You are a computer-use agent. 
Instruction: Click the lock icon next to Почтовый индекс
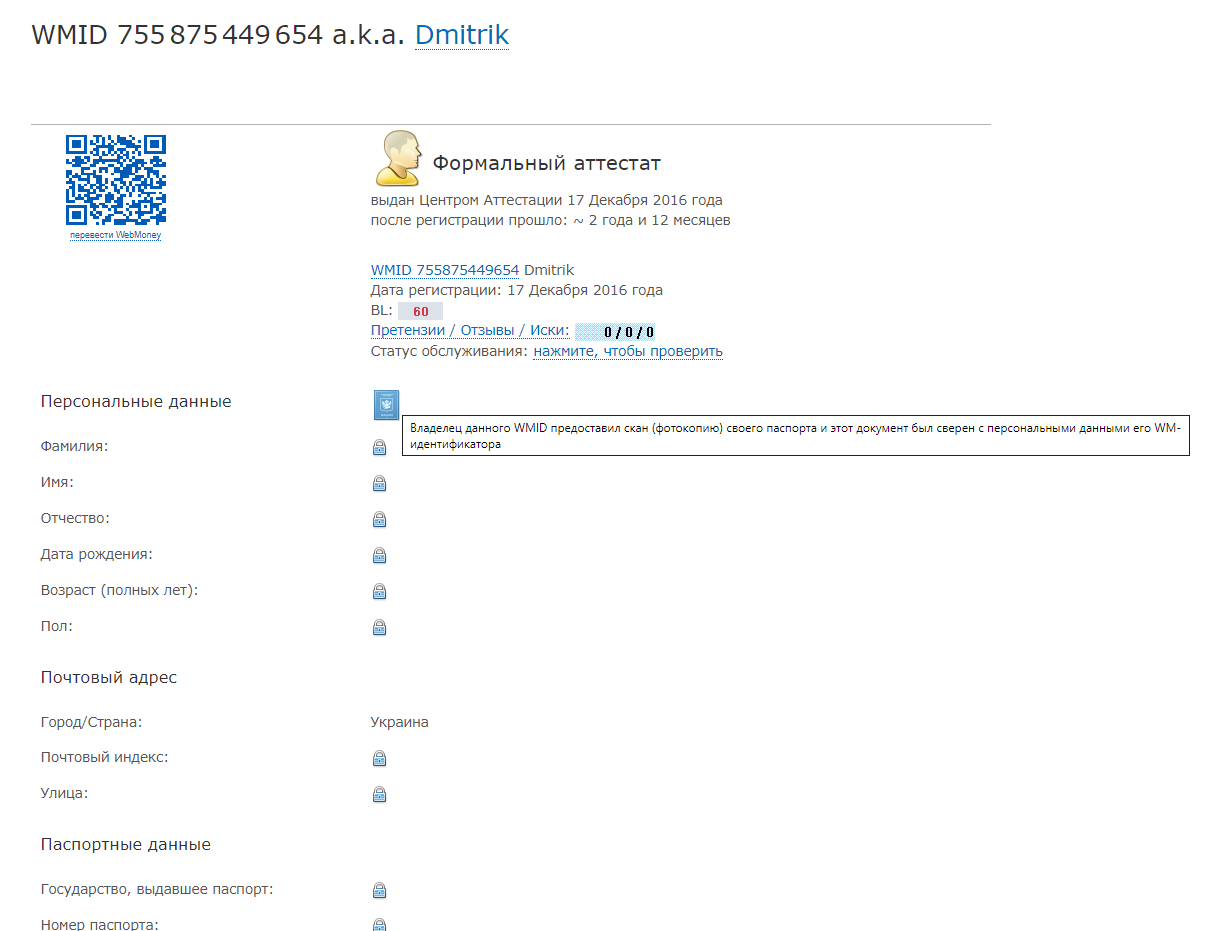click(380, 758)
